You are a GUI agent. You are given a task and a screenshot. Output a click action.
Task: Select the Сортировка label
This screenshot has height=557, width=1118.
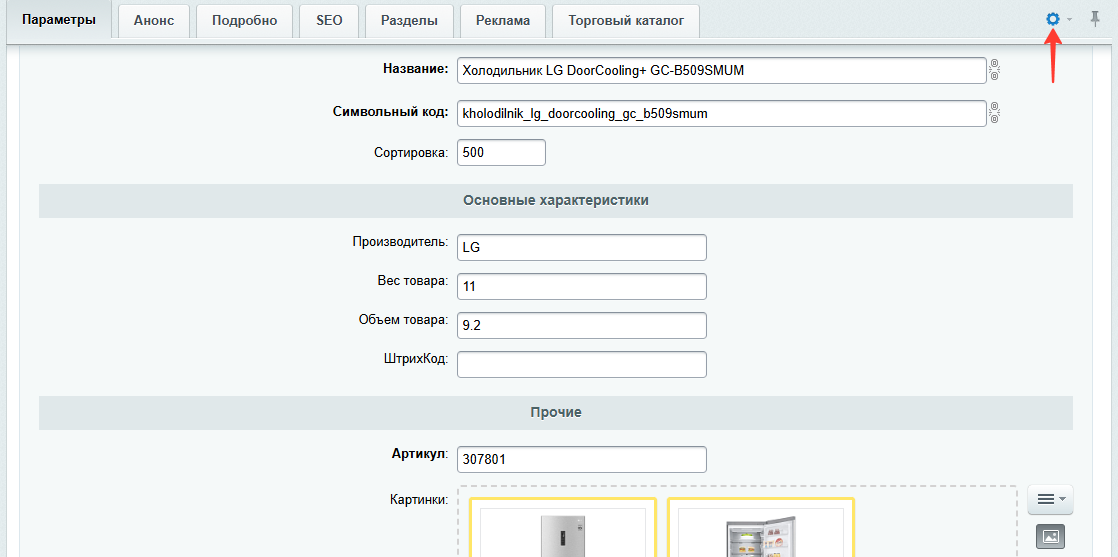pyautogui.click(x=411, y=152)
